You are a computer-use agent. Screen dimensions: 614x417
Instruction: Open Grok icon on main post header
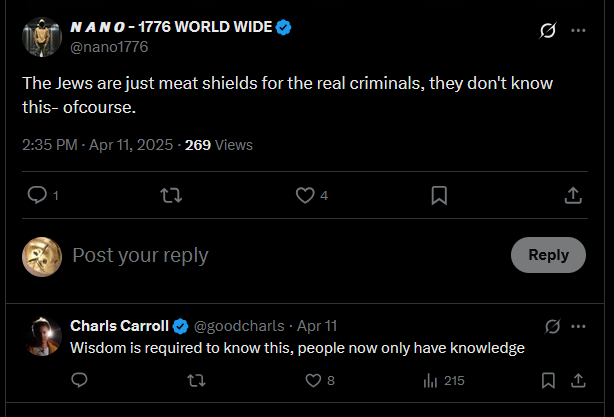[547, 30]
